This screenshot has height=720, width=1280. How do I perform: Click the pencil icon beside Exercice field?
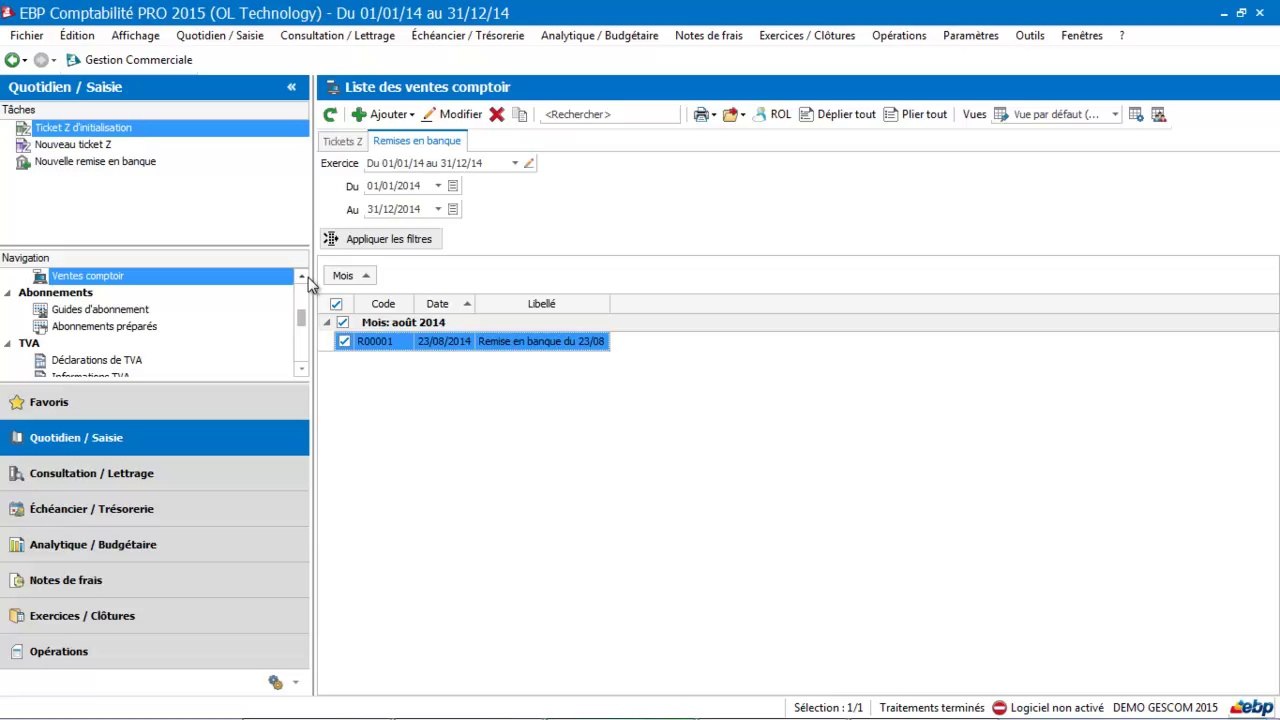coord(529,163)
